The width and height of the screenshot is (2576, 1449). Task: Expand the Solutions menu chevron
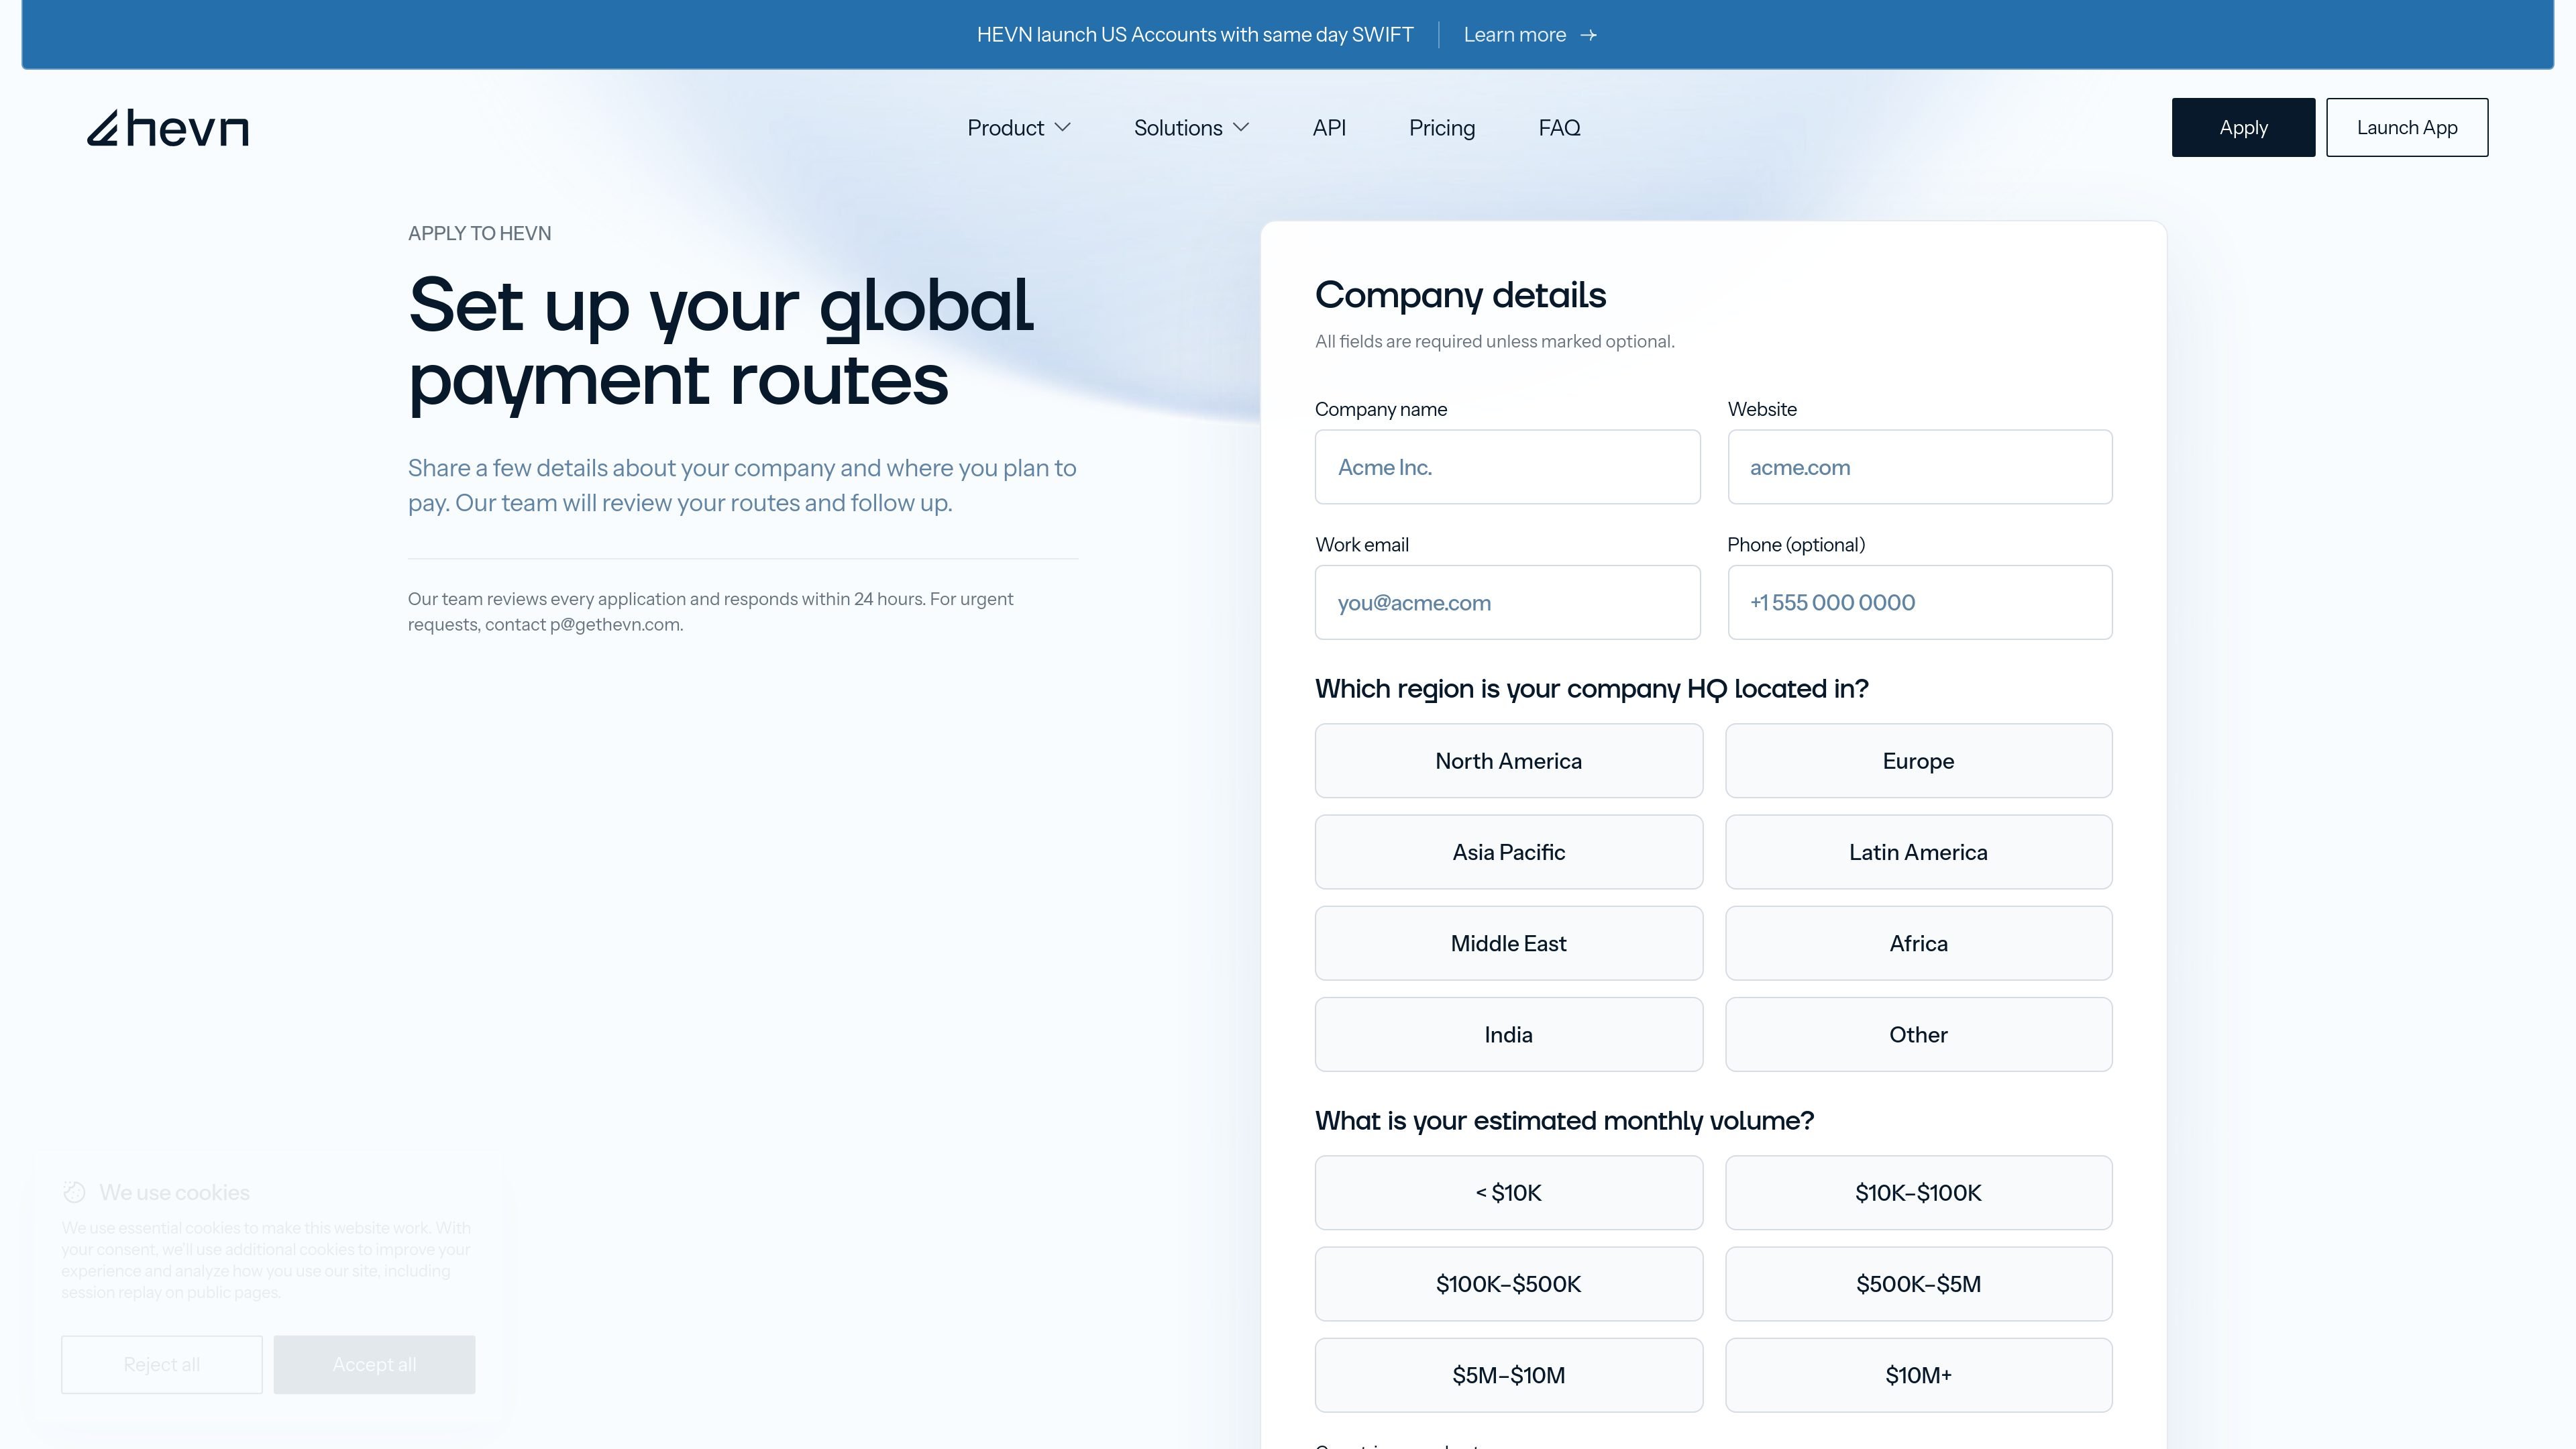(x=1241, y=127)
